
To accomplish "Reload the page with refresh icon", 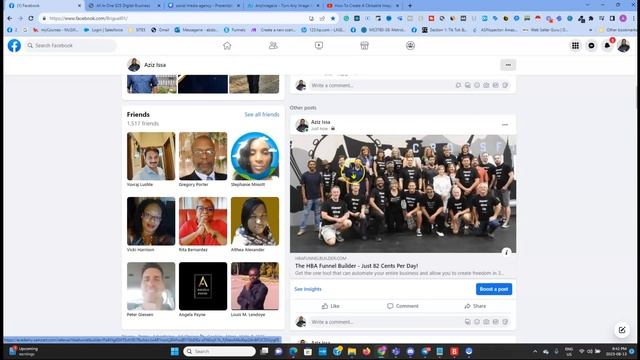I will [x=31, y=18].
